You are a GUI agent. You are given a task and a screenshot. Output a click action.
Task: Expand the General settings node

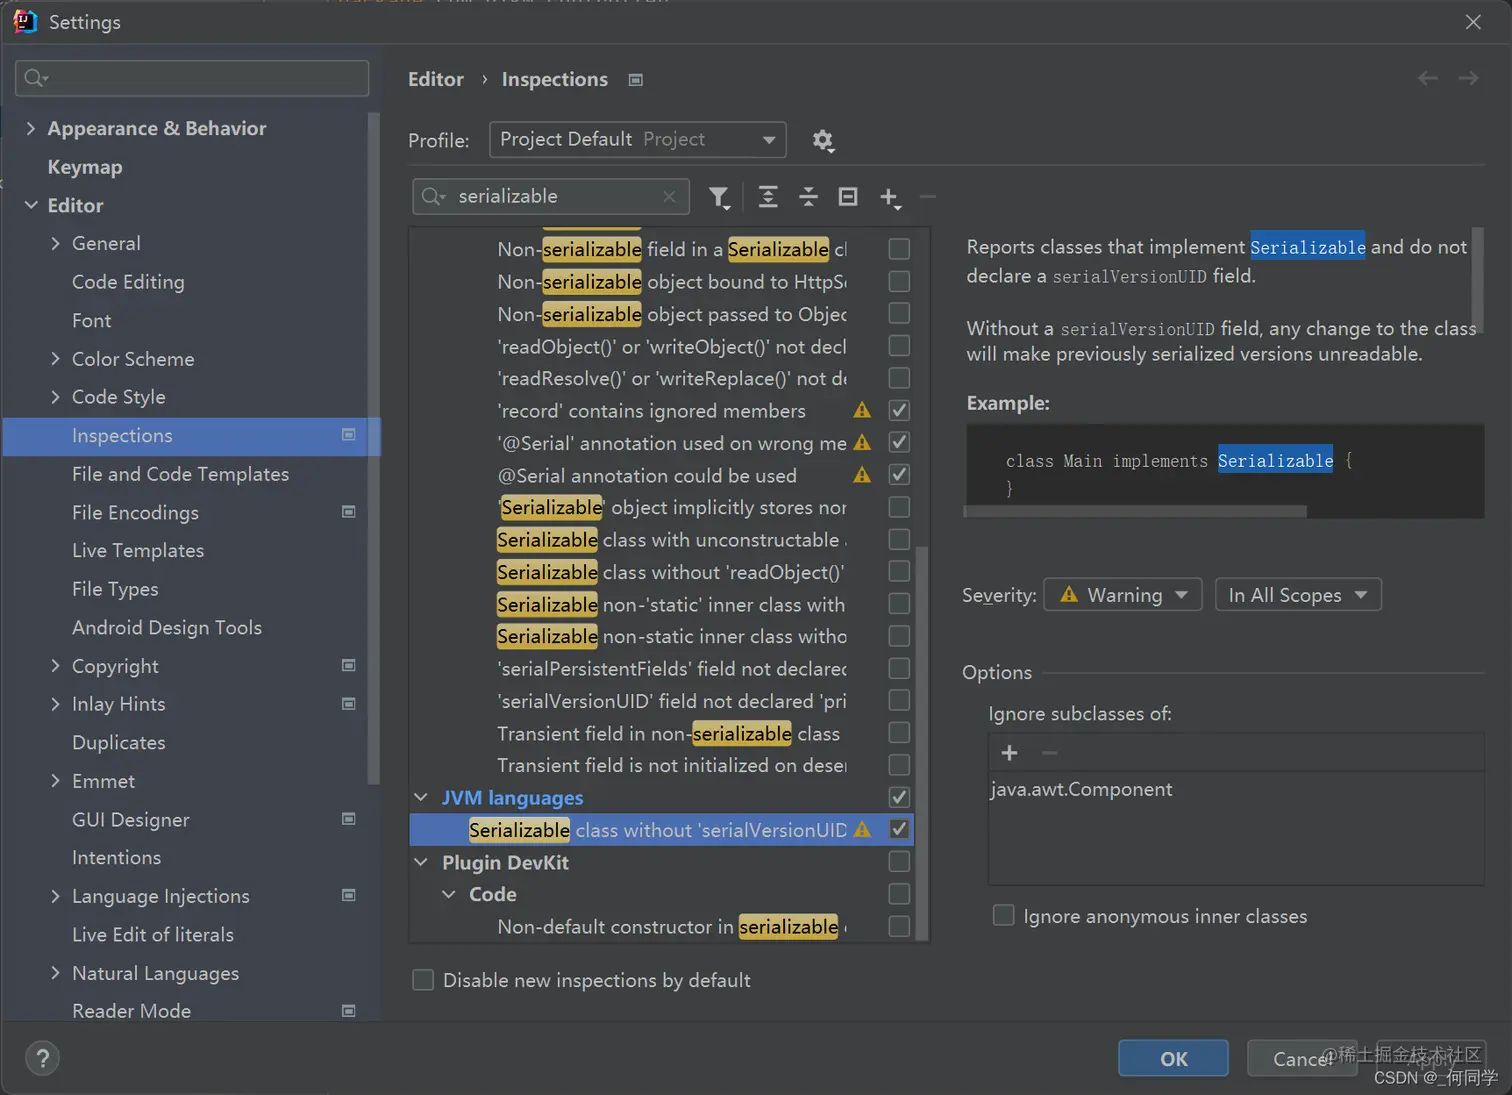[x=55, y=243]
